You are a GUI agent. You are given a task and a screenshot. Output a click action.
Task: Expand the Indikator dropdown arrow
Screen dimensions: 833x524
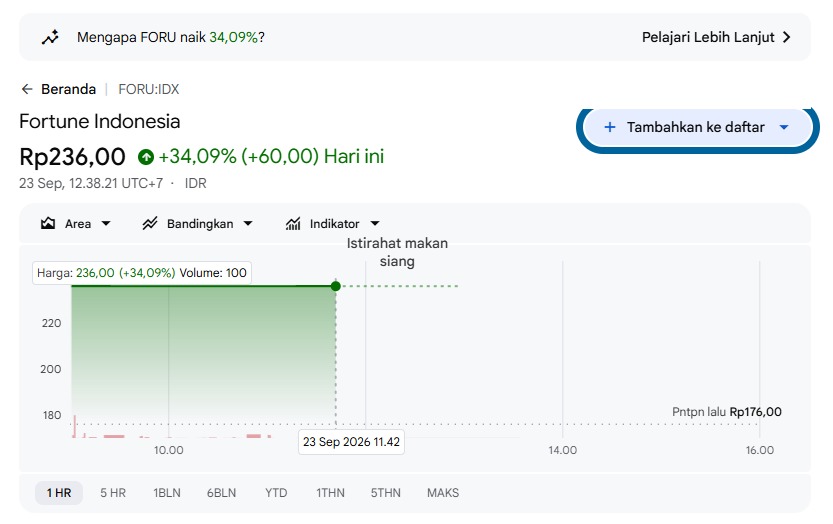coord(375,224)
